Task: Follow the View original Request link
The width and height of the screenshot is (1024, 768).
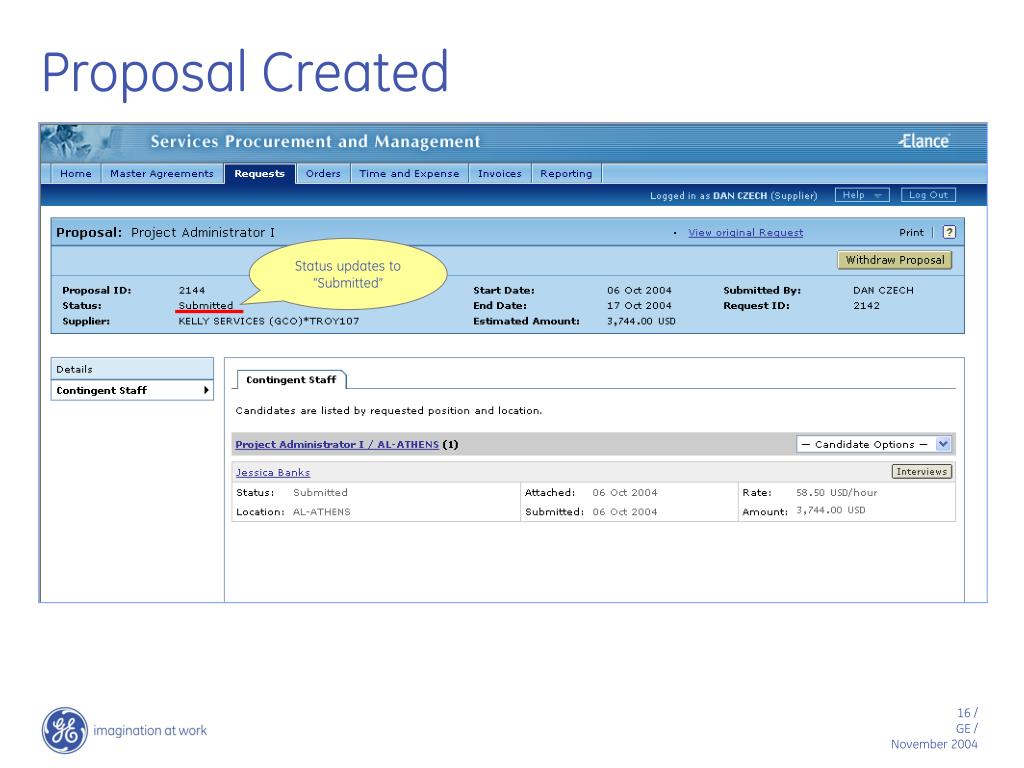Action: click(x=745, y=233)
